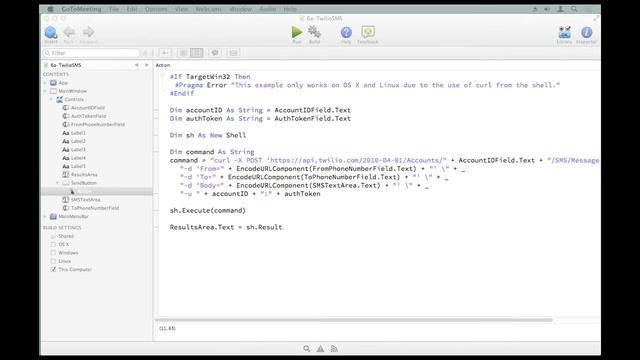This screenshot has height=360, width=640.
Task: Click the list view editor toolbar button
Action: pos(184,53)
